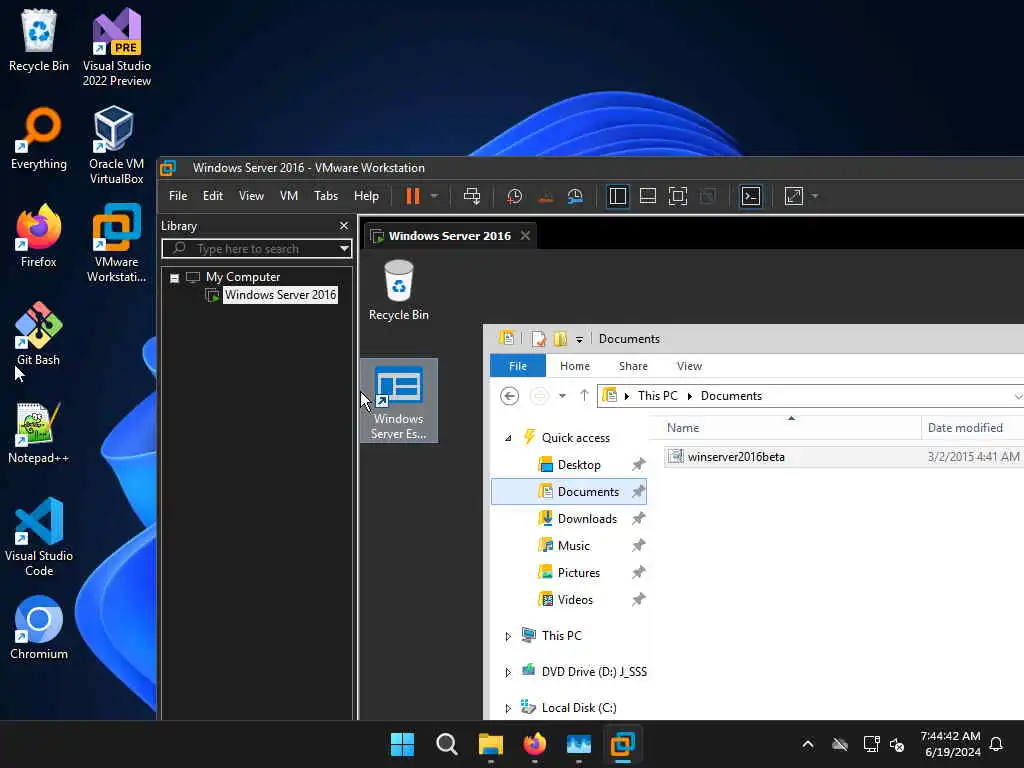Click the Explorer forward arrow
Viewport: 1024px width, 768px height.
pos(539,396)
